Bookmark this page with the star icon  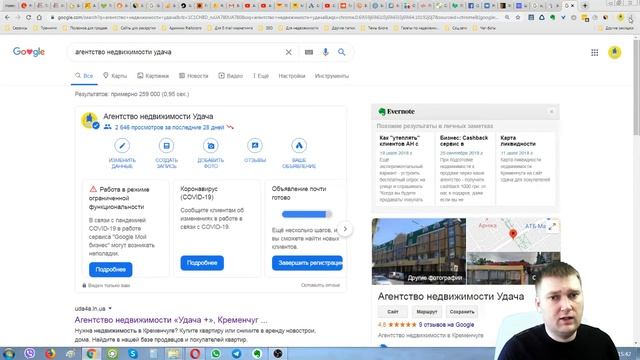[x=518, y=18]
